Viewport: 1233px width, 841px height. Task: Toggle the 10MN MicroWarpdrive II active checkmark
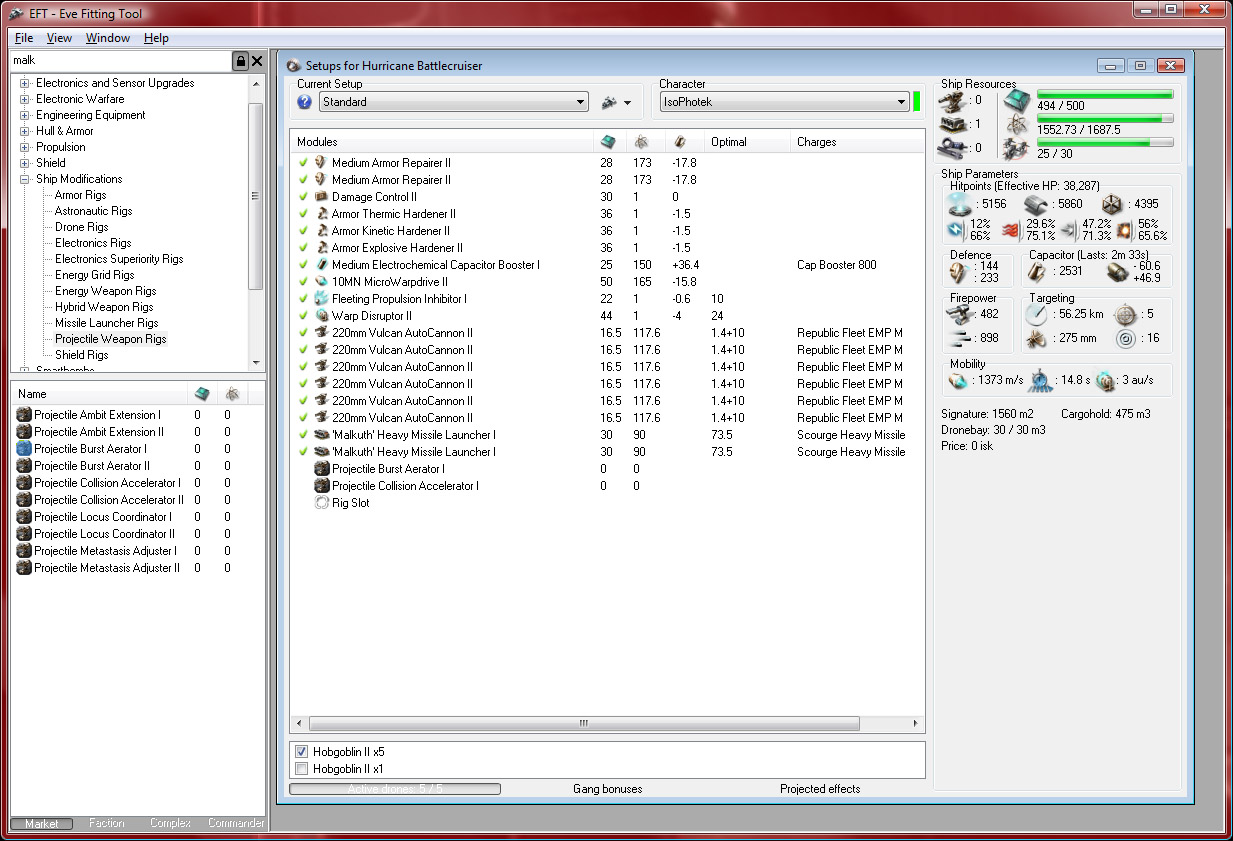click(303, 282)
